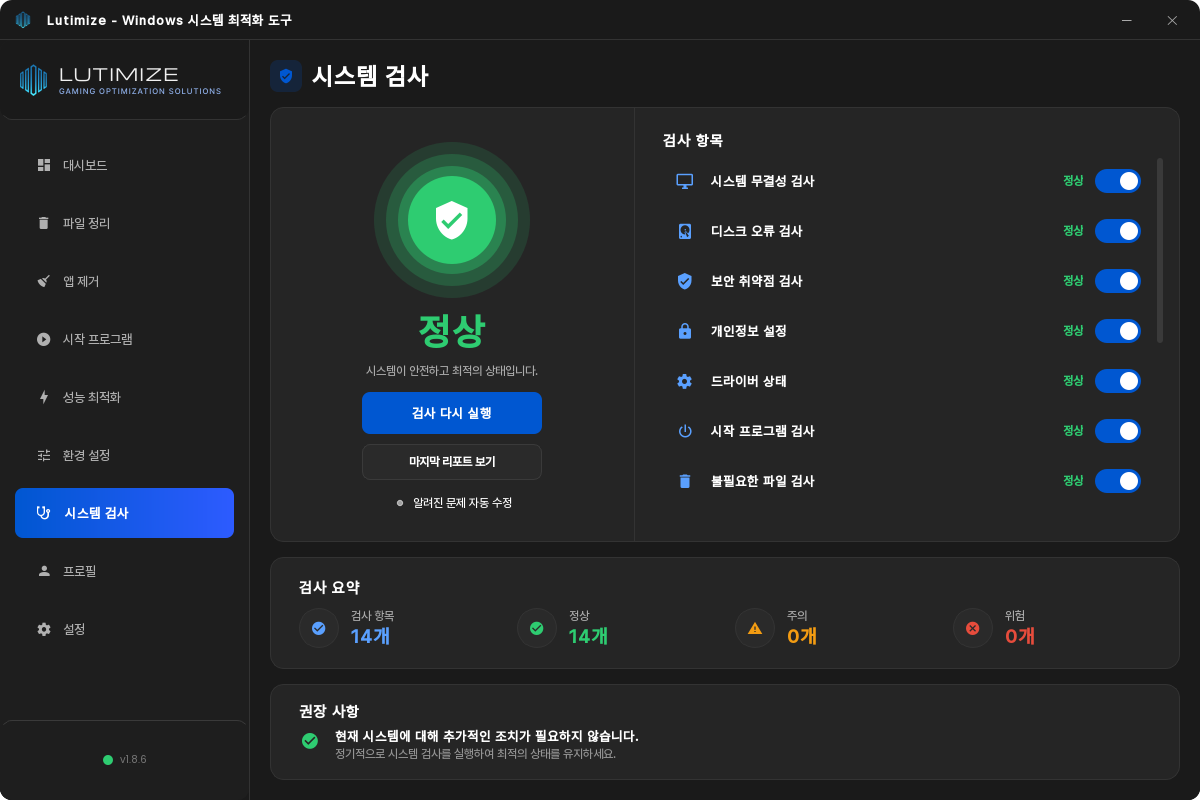Click the Lutimize logo in sidebar

tap(120, 80)
